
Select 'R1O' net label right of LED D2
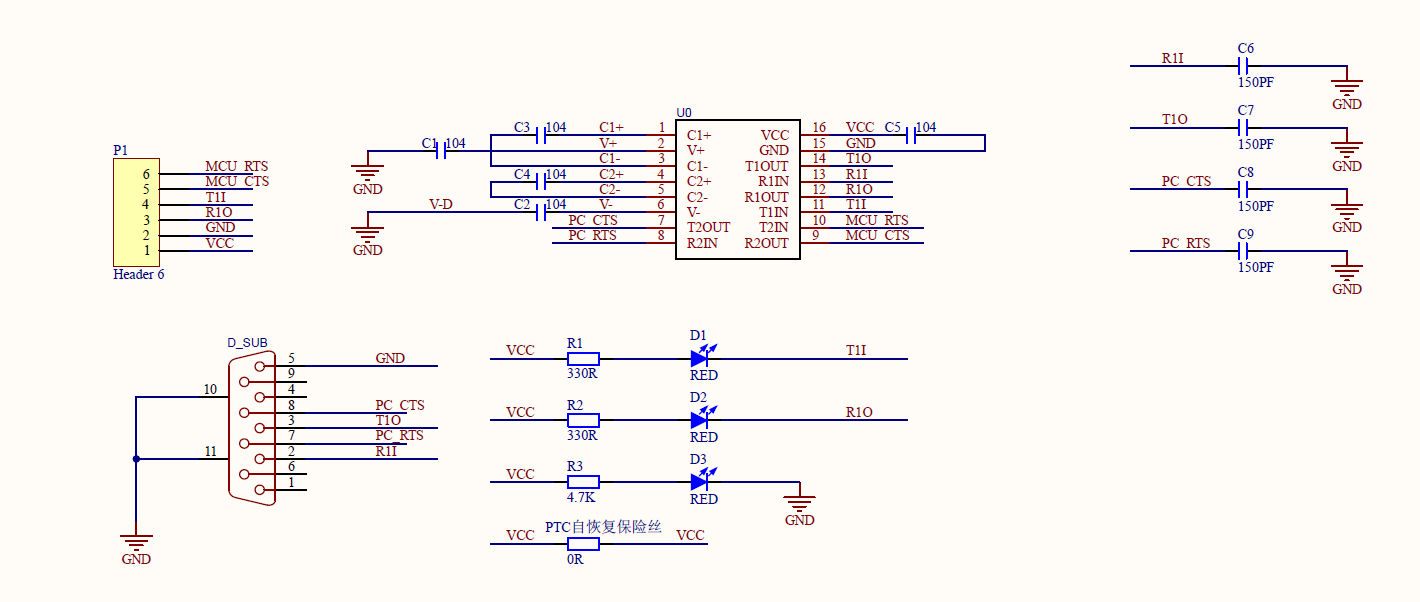(859, 412)
